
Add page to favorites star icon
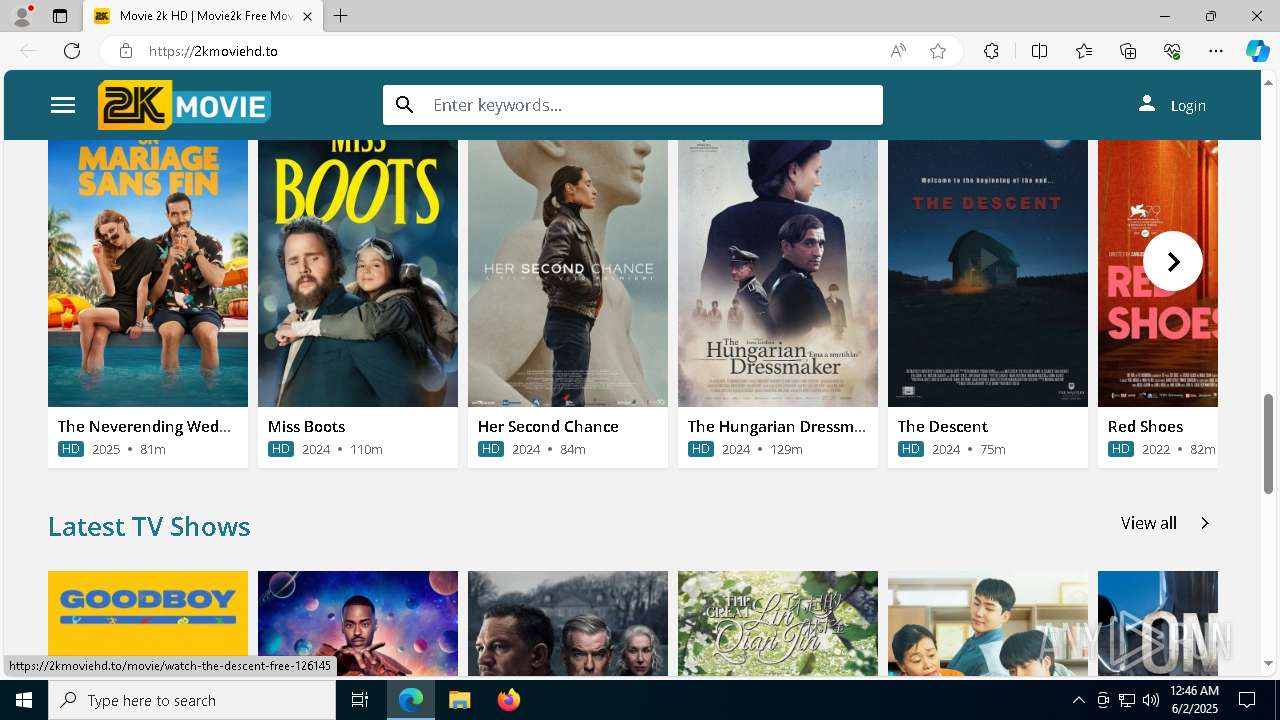coord(938,51)
